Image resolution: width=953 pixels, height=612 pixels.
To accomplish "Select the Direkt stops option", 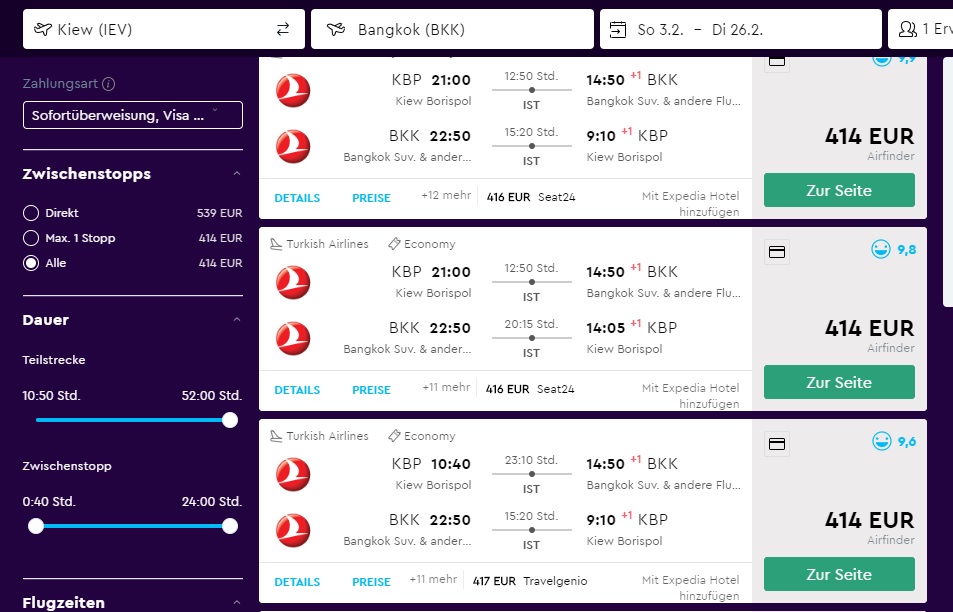I will pos(31,213).
